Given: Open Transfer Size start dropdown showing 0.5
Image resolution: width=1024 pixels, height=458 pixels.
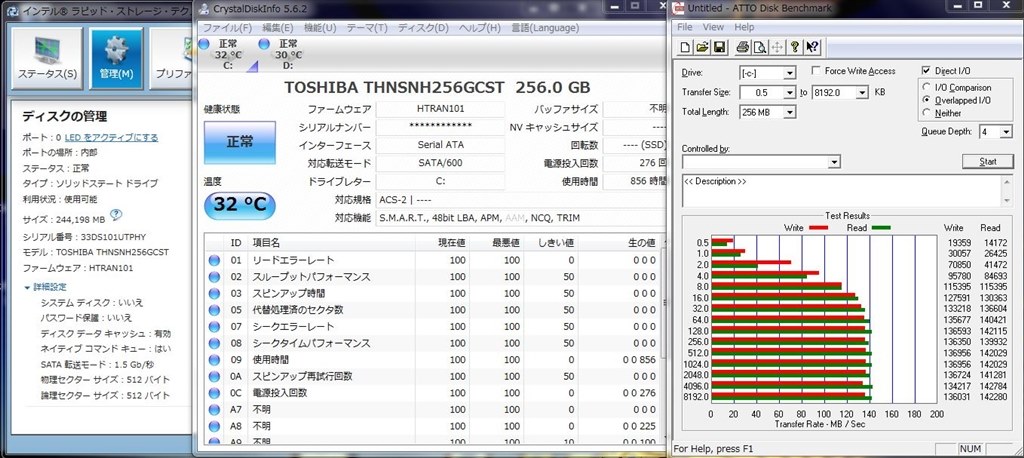Looking at the screenshot, I should pos(790,92).
